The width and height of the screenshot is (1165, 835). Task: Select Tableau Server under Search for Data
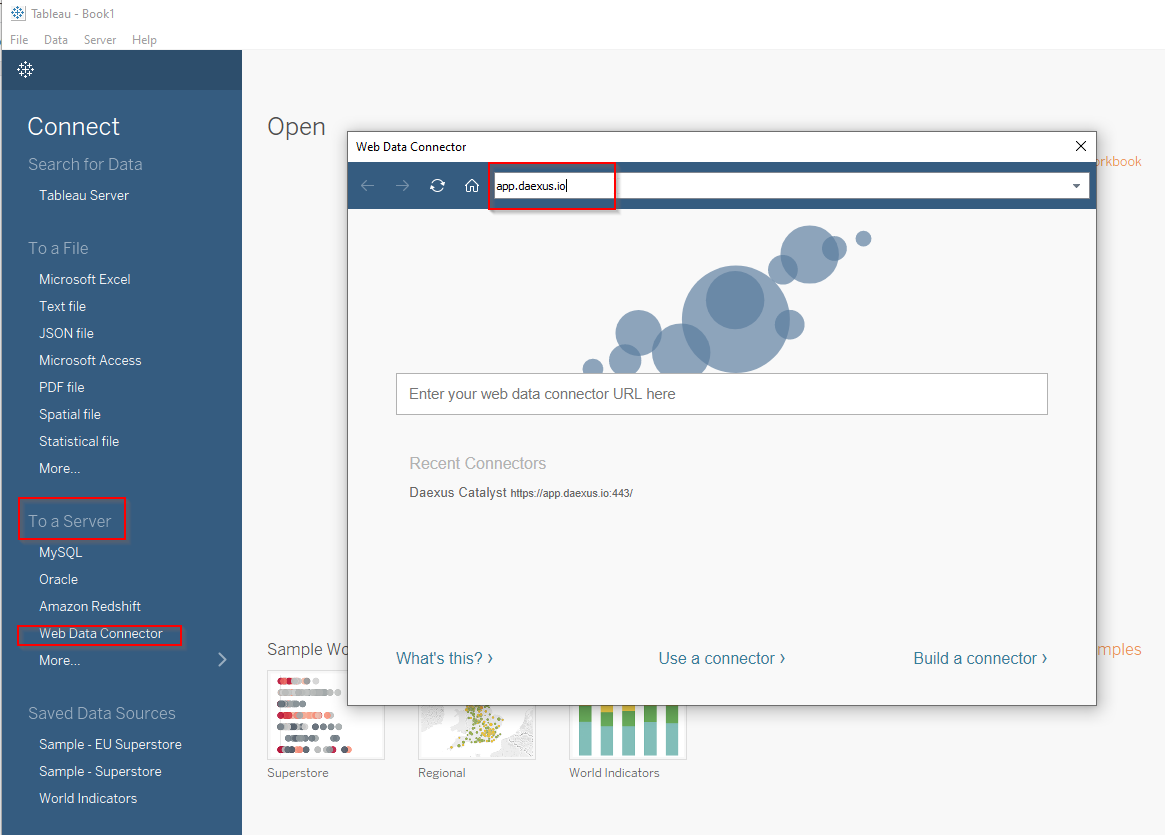(x=84, y=195)
